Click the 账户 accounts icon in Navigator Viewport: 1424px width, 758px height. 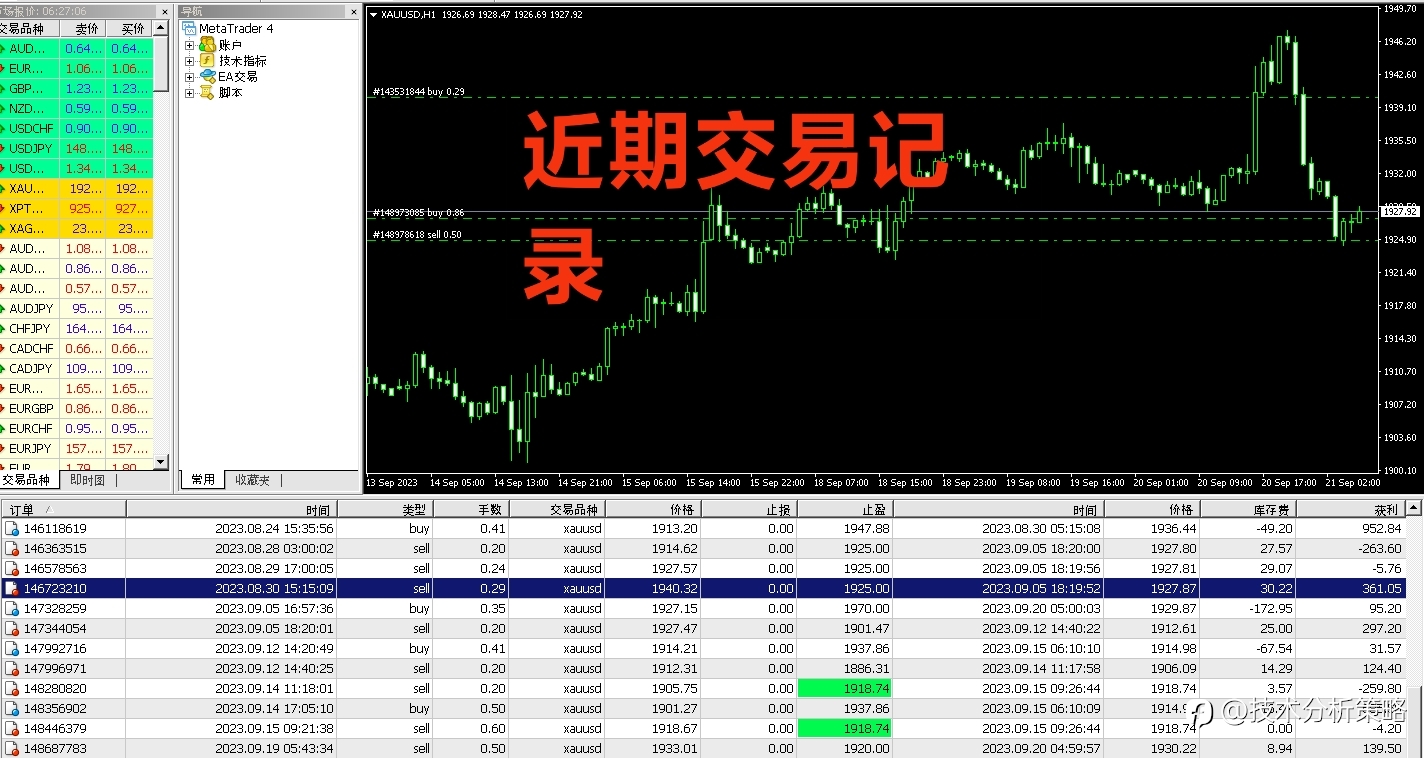click(x=207, y=45)
